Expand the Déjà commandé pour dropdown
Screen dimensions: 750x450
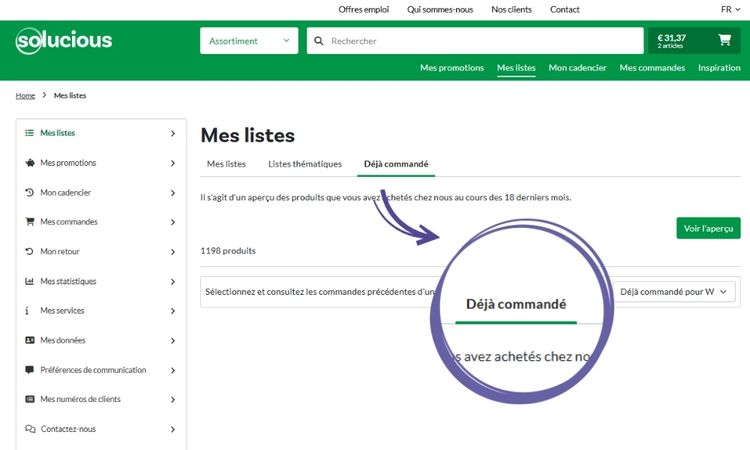coord(676,292)
